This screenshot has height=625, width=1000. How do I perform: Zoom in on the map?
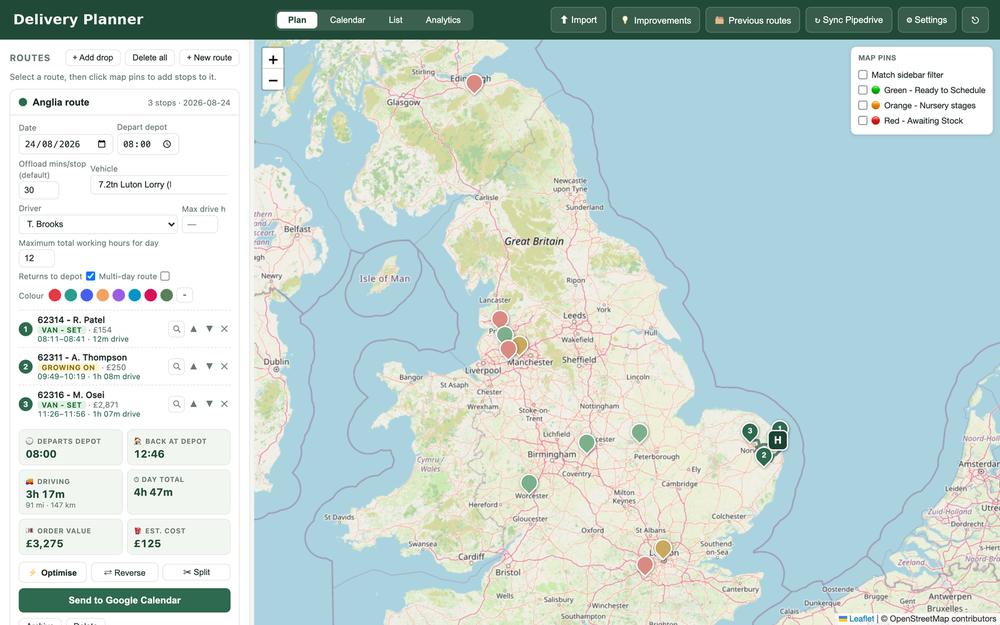pyautogui.click(x=273, y=59)
